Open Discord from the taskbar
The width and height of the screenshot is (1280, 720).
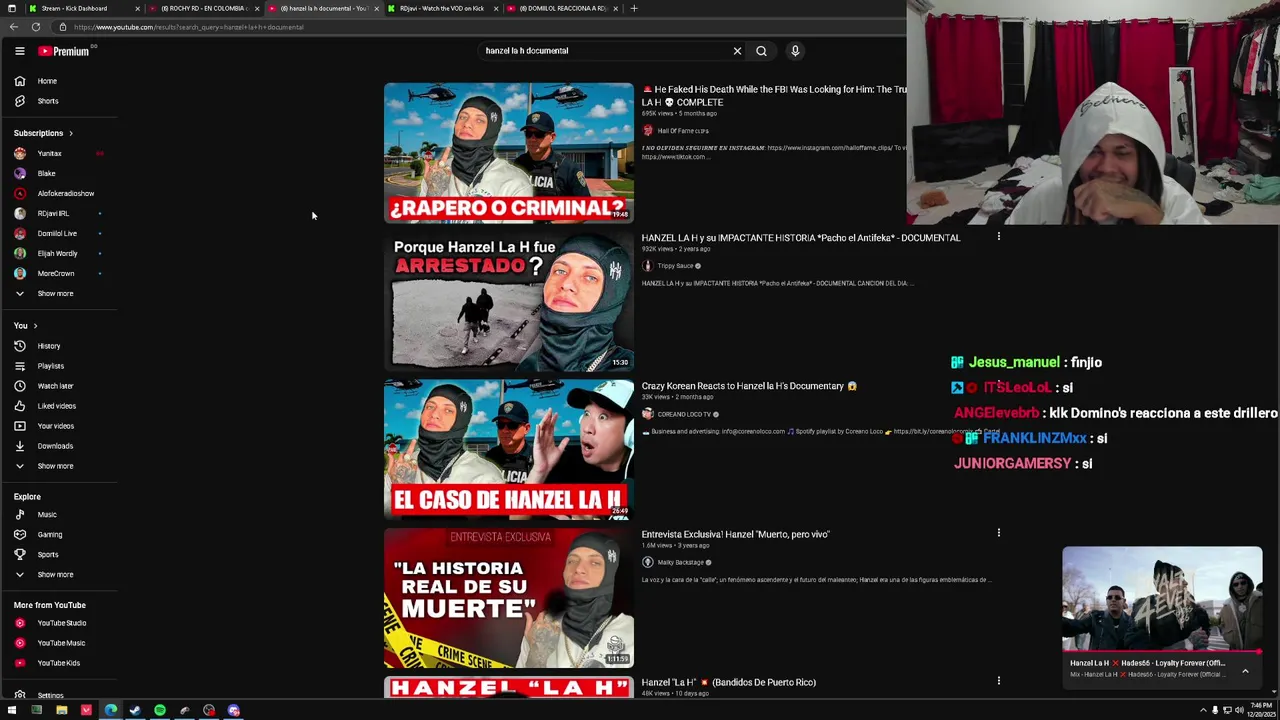pos(233,711)
